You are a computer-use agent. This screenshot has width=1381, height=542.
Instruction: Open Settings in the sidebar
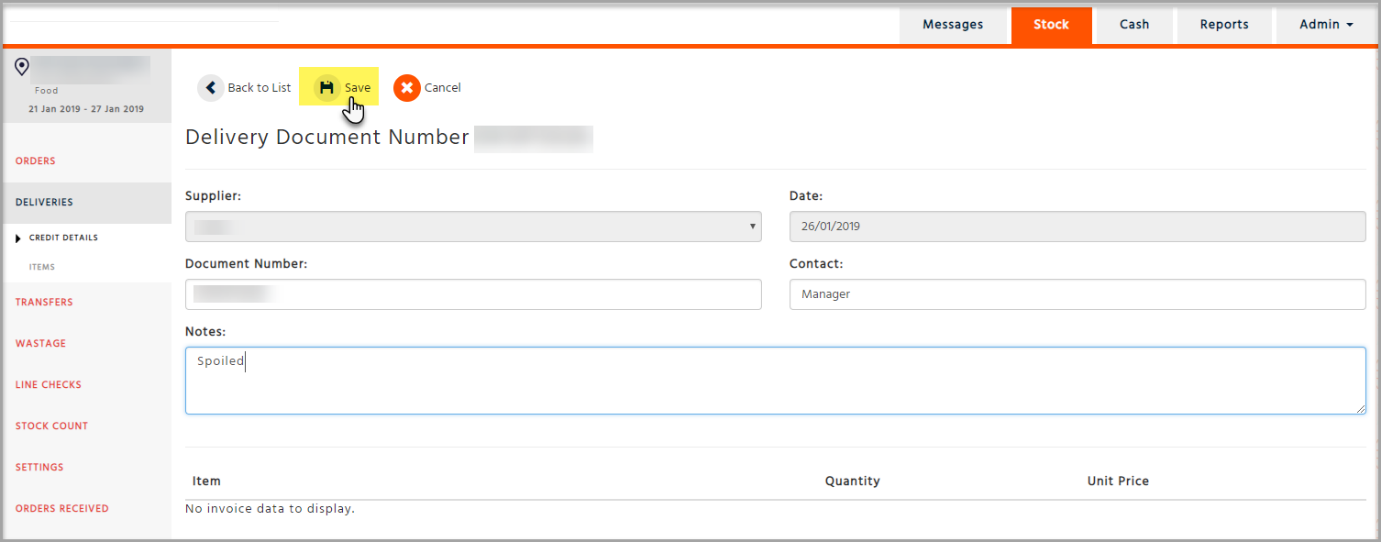pos(39,467)
